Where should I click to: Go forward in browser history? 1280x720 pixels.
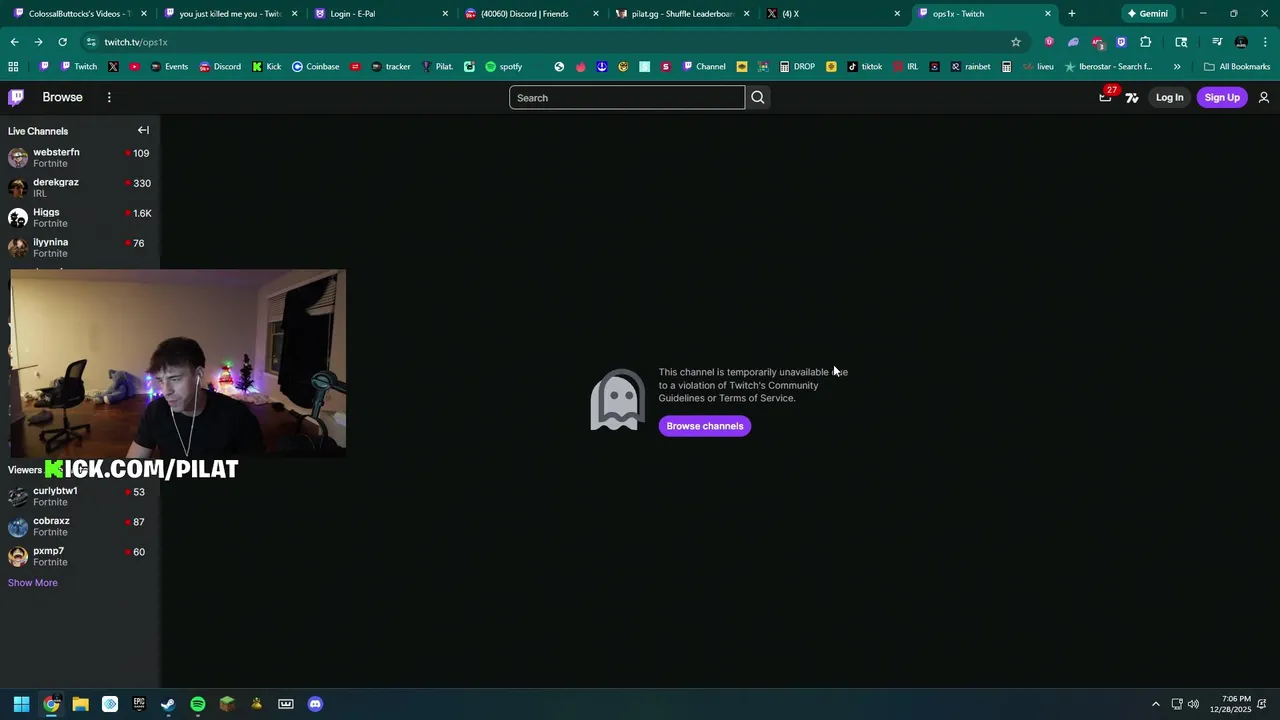coord(38,42)
